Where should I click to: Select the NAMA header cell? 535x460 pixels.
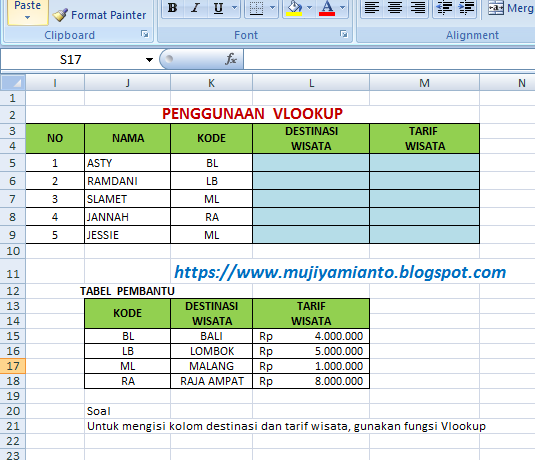pyautogui.click(x=127, y=139)
